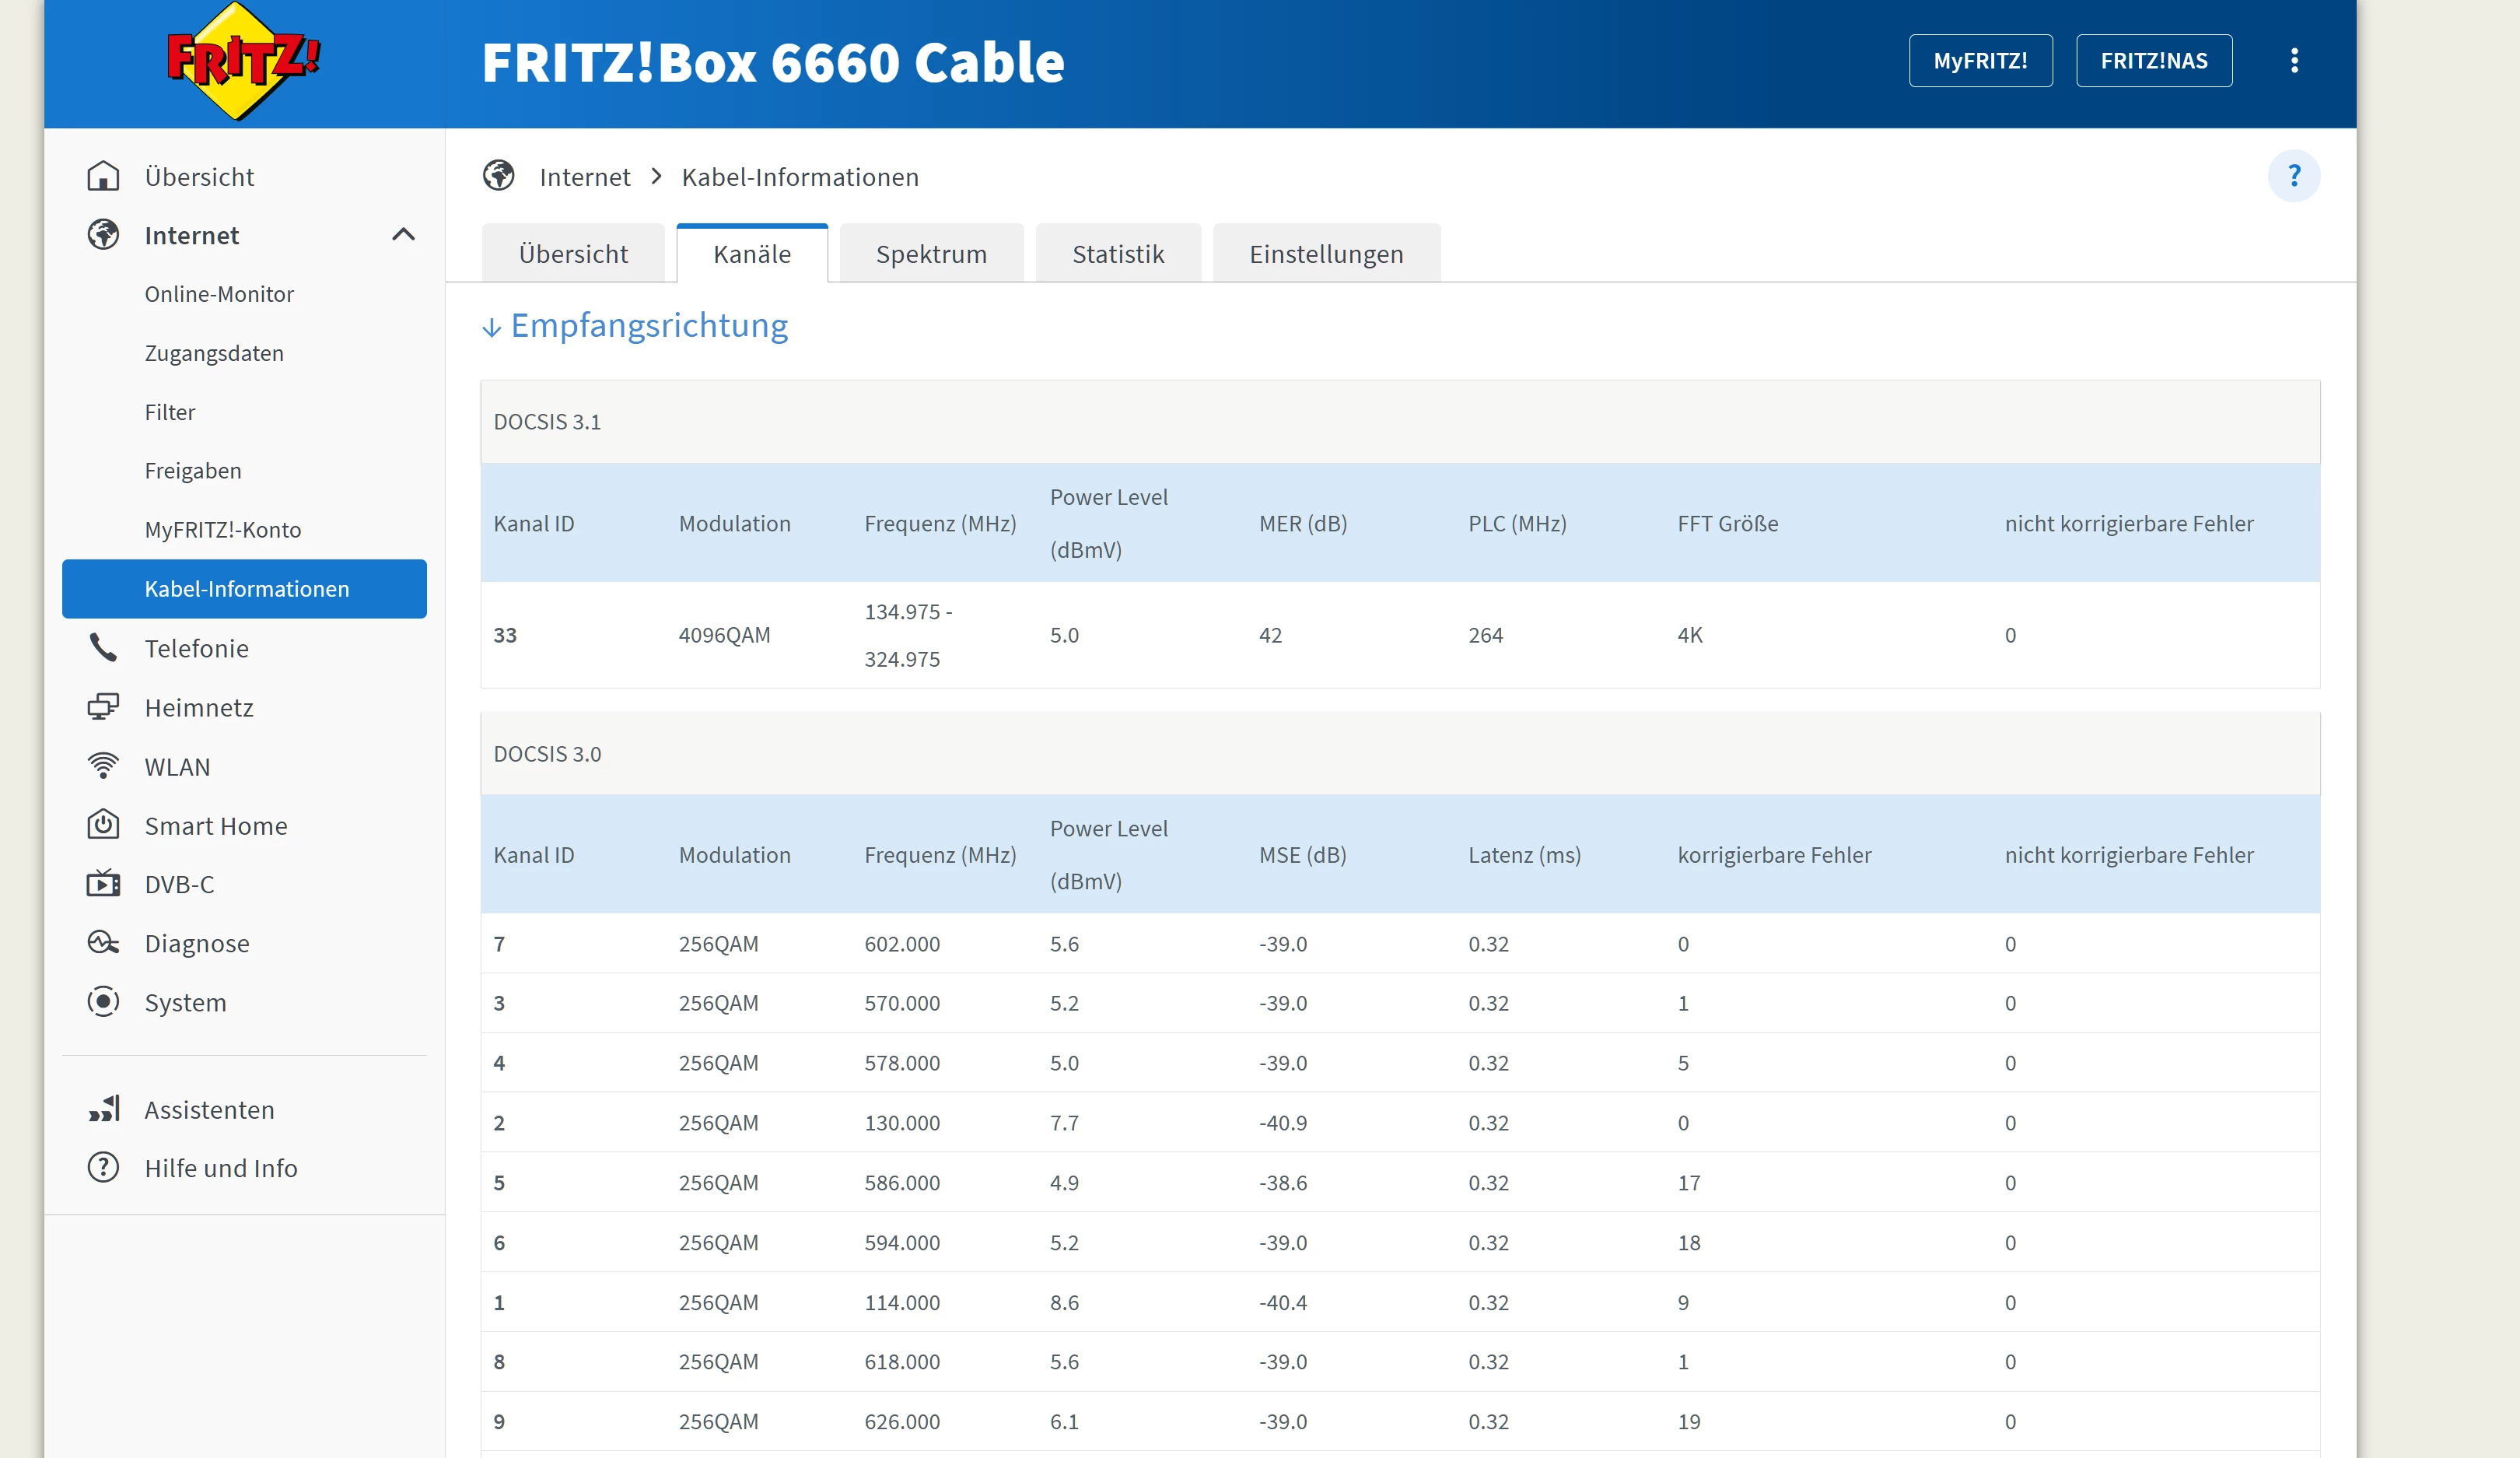Open the Einstellungen tab

1325,254
